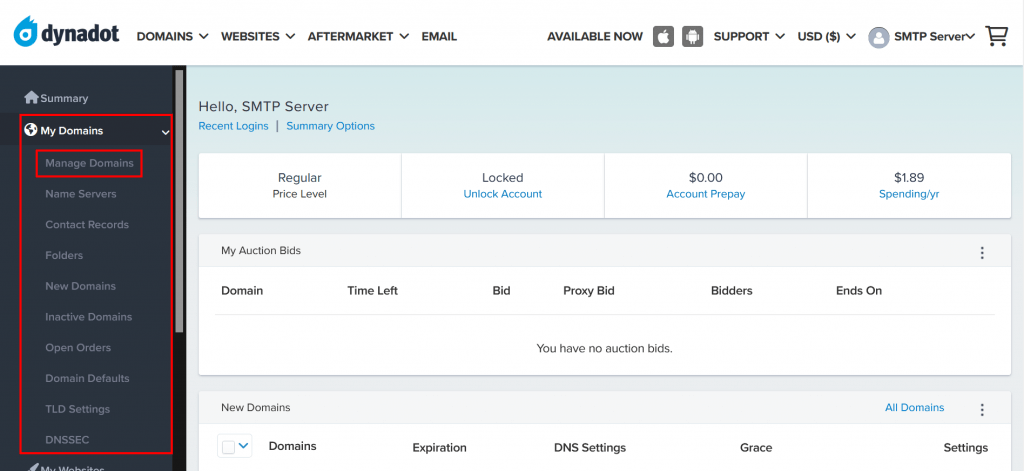1024x471 pixels.
Task: Select Manage Domains in sidebar
Action: click(89, 163)
